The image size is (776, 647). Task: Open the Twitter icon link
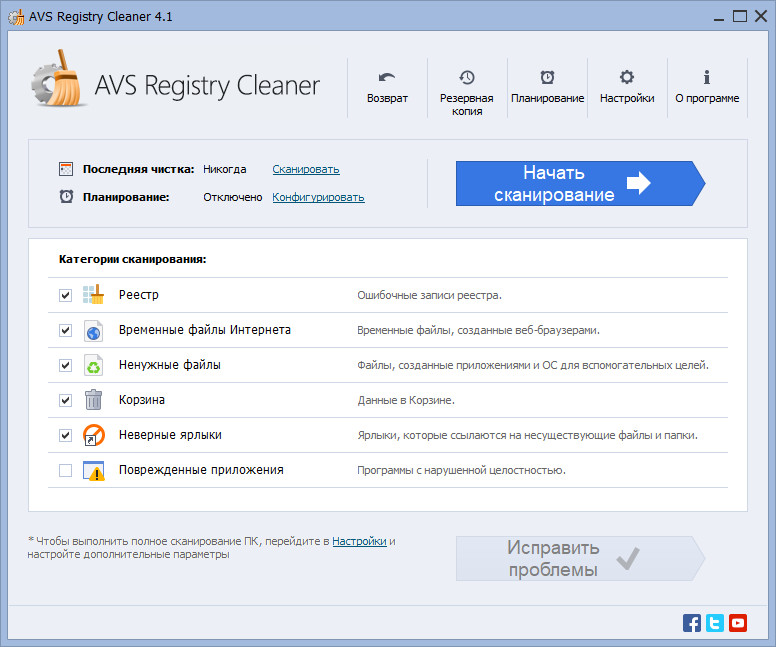tap(715, 623)
